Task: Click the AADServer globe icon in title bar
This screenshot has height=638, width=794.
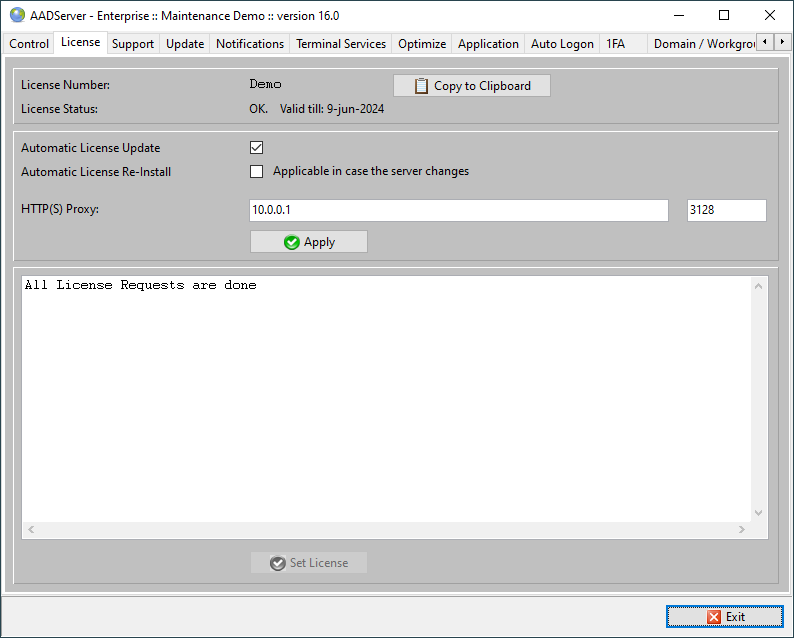Action: pos(17,15)
